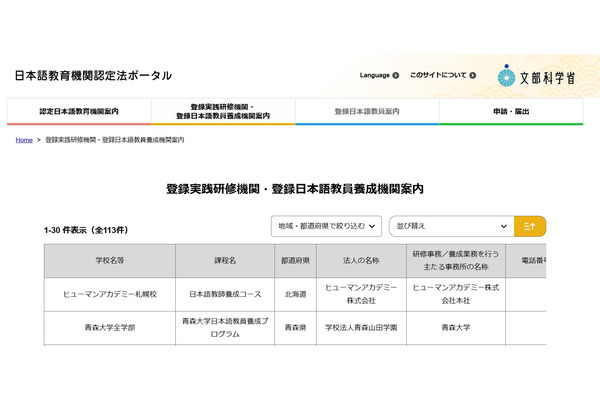Image resolution: width=600 pixels, height=400 pixels.
Task: Open the 登録実践研修機関・登録日本語教員養成機関案内 tab
Action: pyautogui.click(x=223, y=111)
